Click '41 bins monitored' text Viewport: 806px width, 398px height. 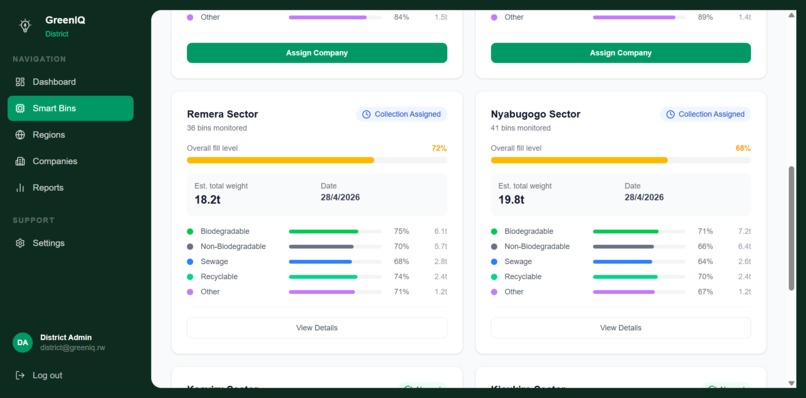(x=521, y=128)
